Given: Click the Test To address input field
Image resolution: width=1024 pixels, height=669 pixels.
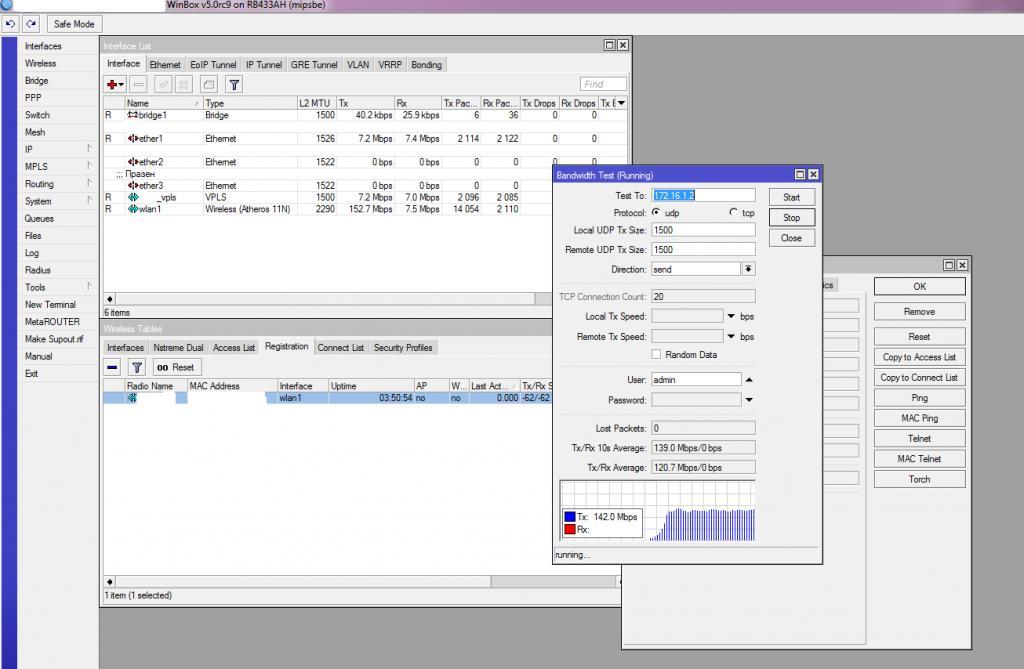Looking at the screenshot, I should point(703,196).
